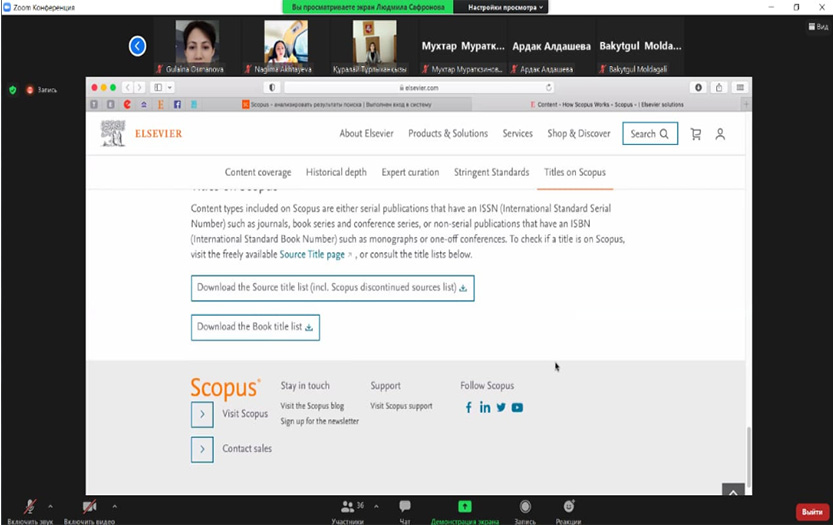The height and width of the screenshot is (525, 833).
Task: Click red recording indicator Запись
Action: tap(41, 90)
